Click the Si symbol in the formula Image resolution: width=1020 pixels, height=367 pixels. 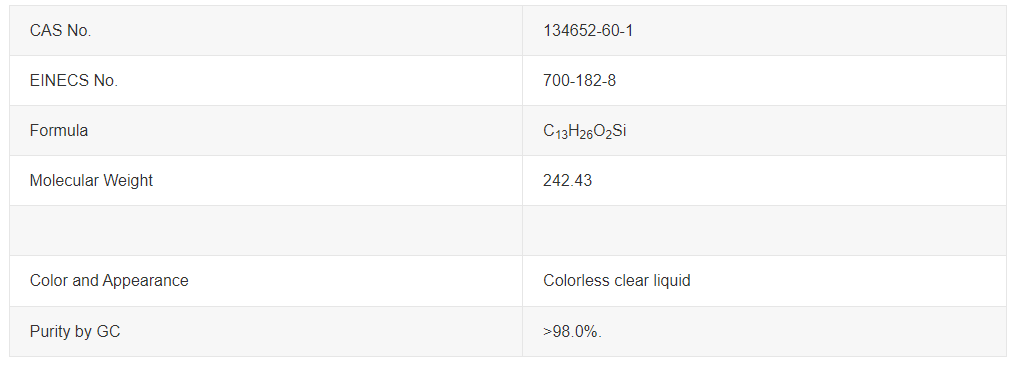pyautogui.click(x=619, y=131)
